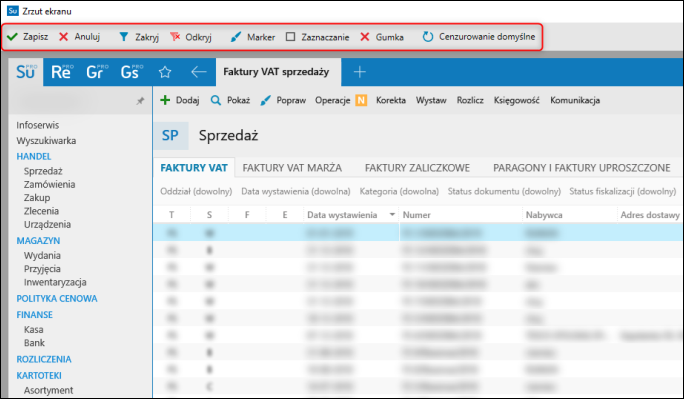Pick the Marker brush icon
The height and width of the screenshot is (399, 684).
(236, 37)
